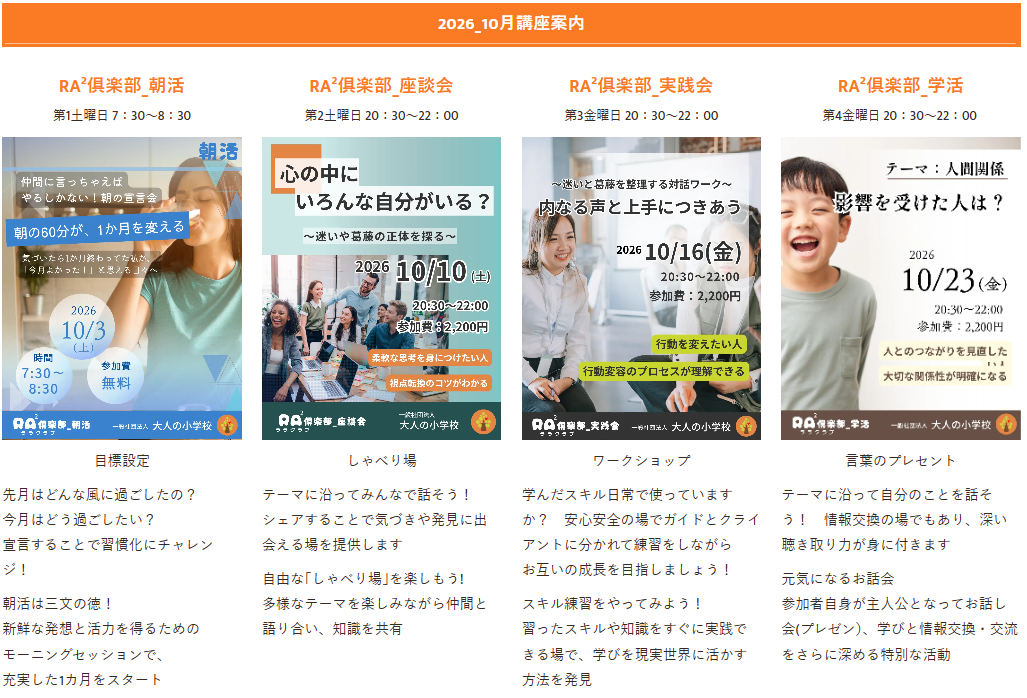
Task: Click the 心の中に flyer title text
Action: coord(320,174)
